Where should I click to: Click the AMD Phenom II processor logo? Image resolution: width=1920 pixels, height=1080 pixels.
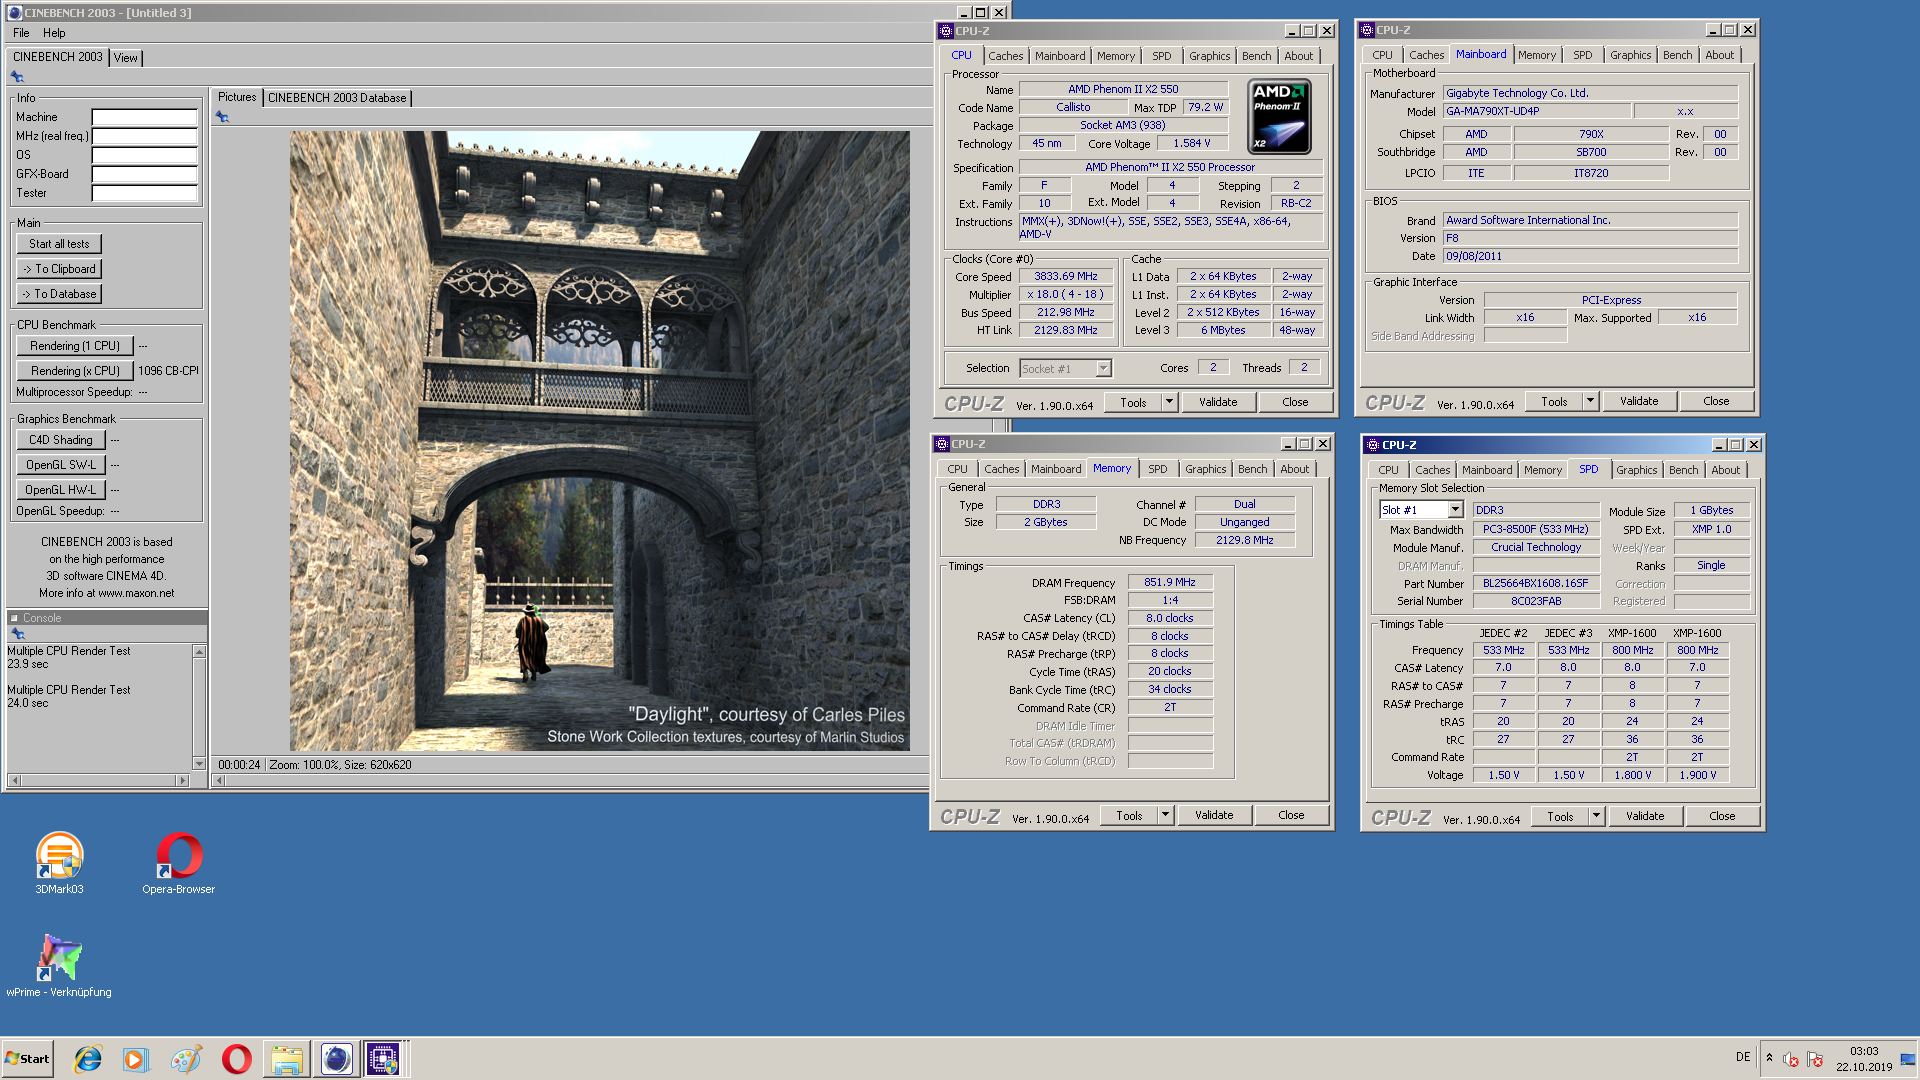pyautogui.click(x=1279, y=117)
